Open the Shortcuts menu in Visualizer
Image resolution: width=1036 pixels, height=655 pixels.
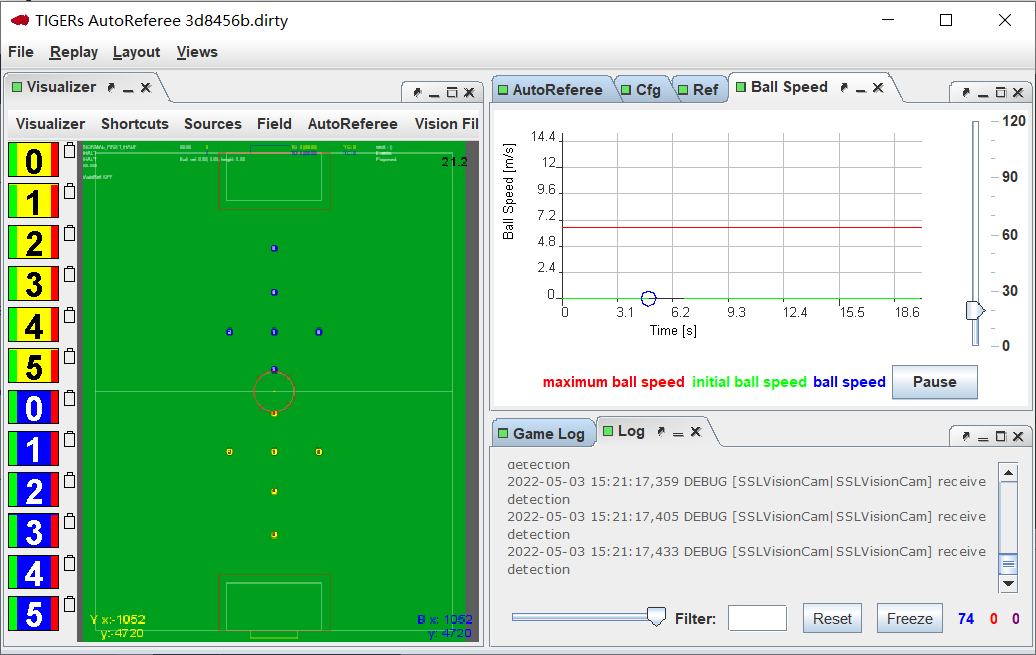point(135,124)
